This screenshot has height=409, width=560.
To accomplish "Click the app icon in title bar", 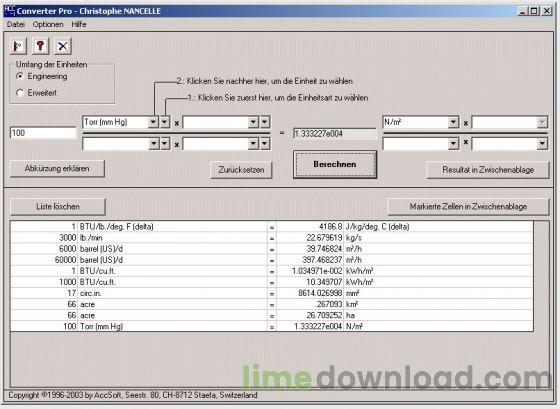I will 9,11.
